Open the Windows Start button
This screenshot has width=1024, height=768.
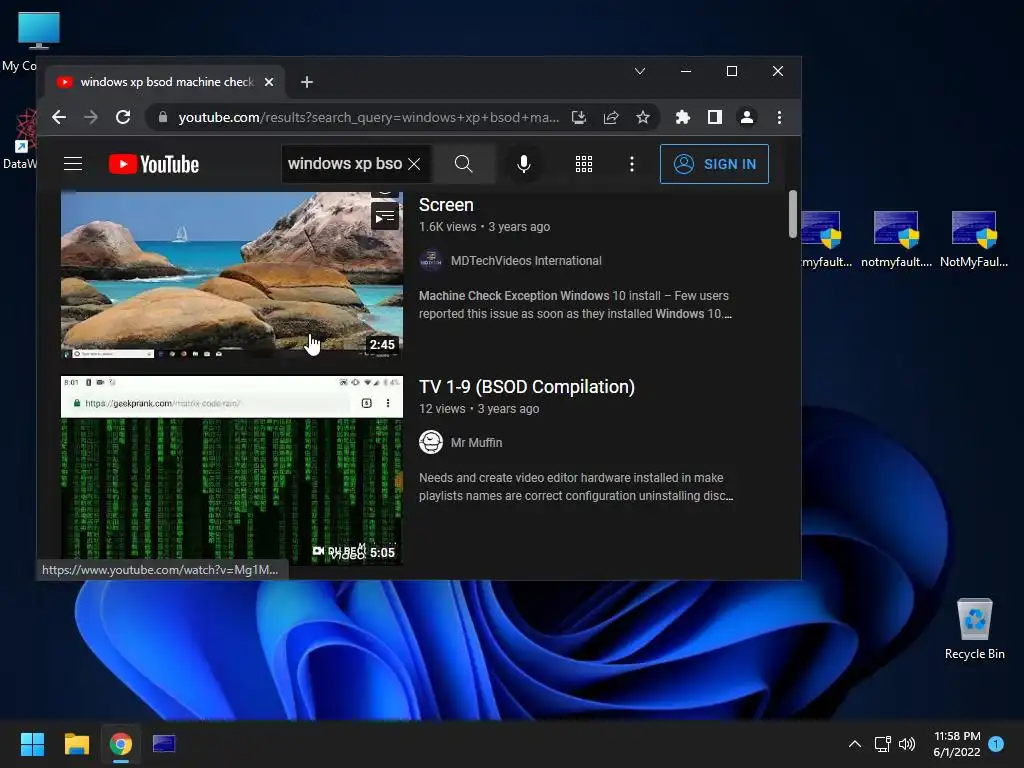click(x=32, y=744)
